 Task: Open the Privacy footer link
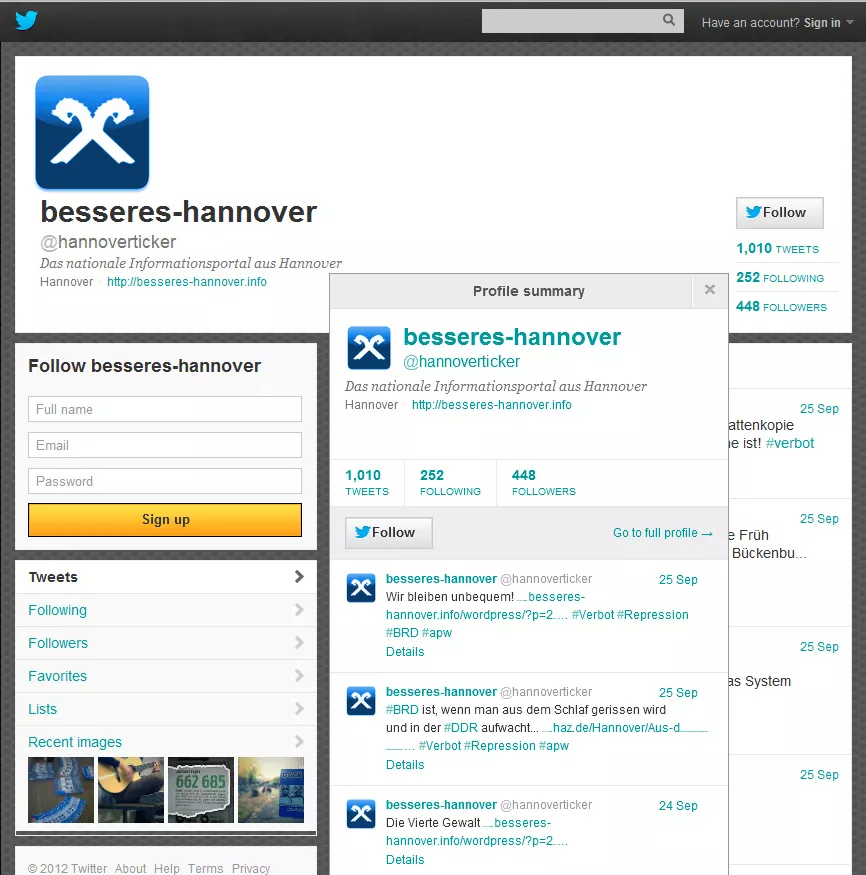[x=251, y=868]
